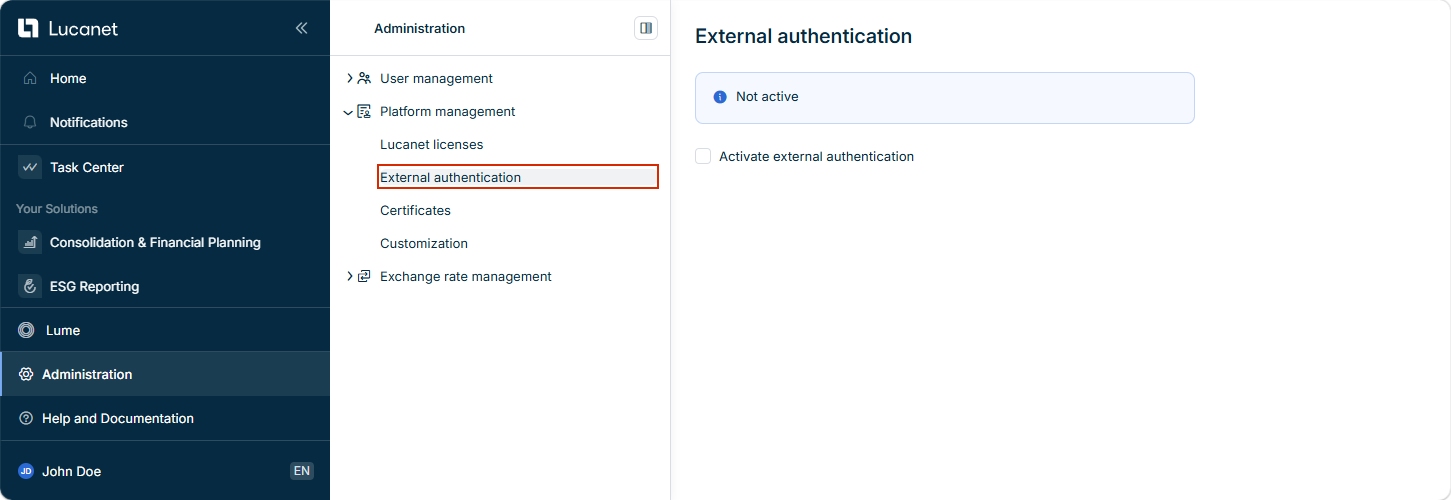
Task: Select Lucanet licenses tree item
Action: tap(431, 144)
